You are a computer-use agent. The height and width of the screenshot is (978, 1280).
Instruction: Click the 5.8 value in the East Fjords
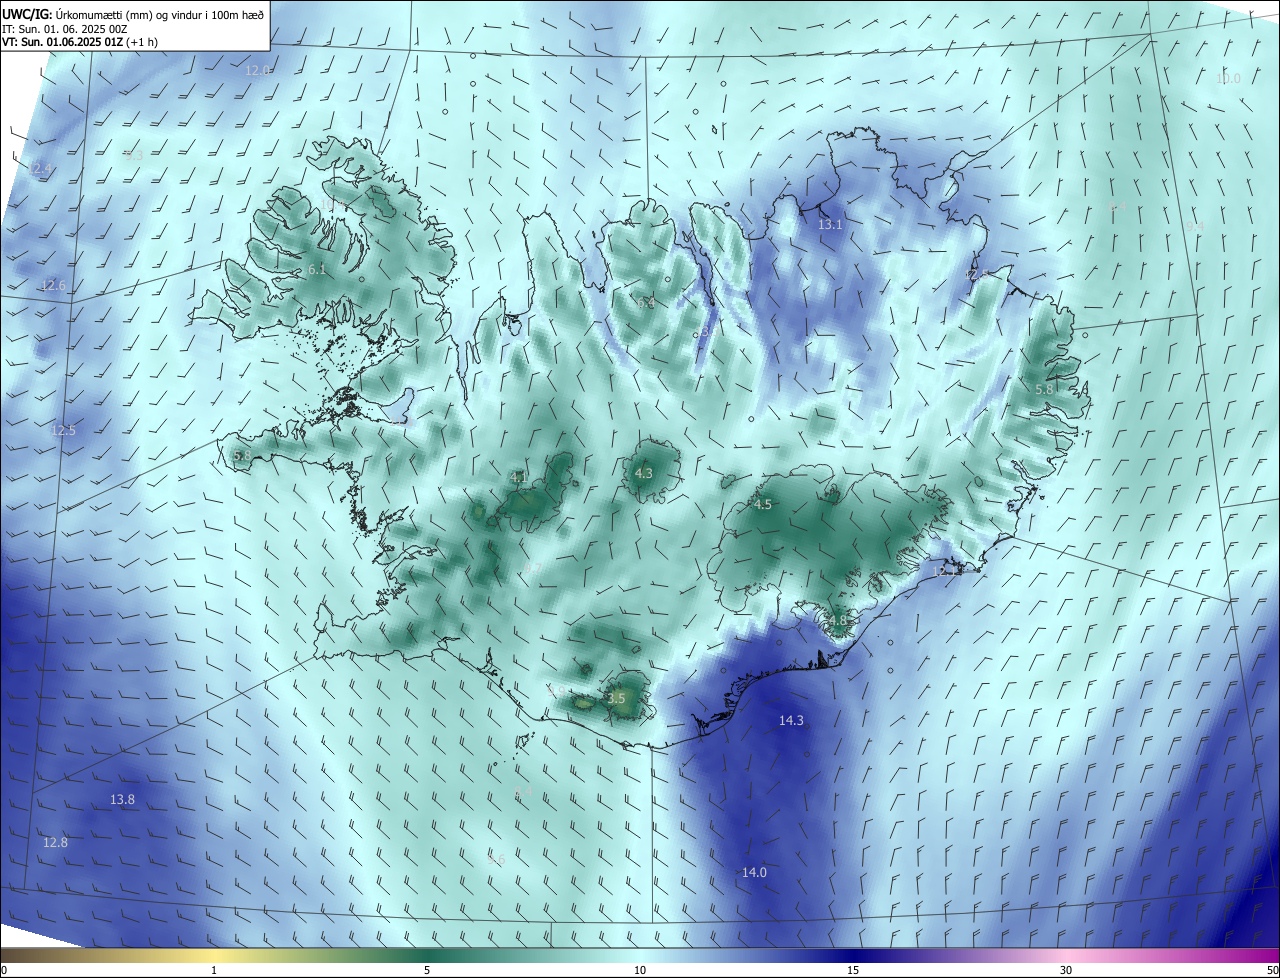coord(1044,388)
